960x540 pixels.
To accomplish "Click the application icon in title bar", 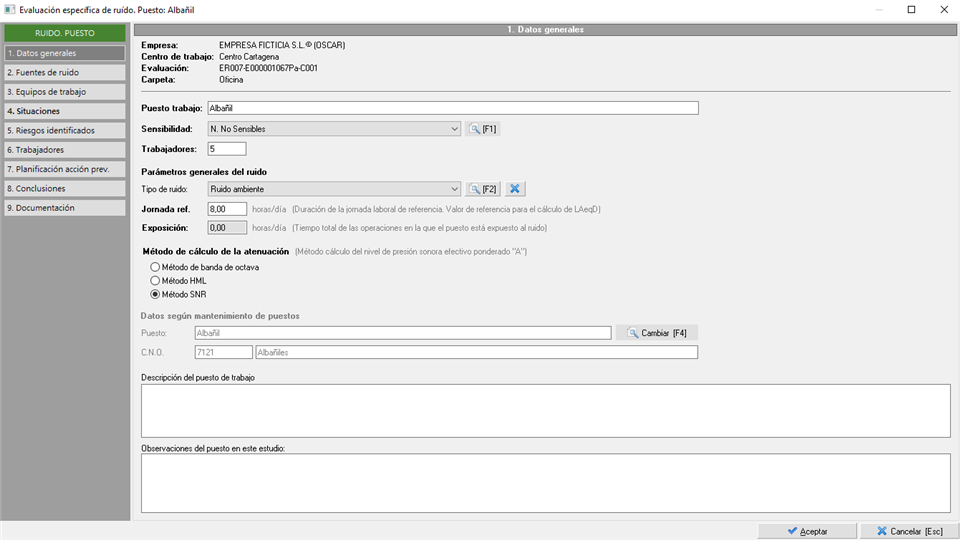I will pyautogui.click(x=9, y=10).
